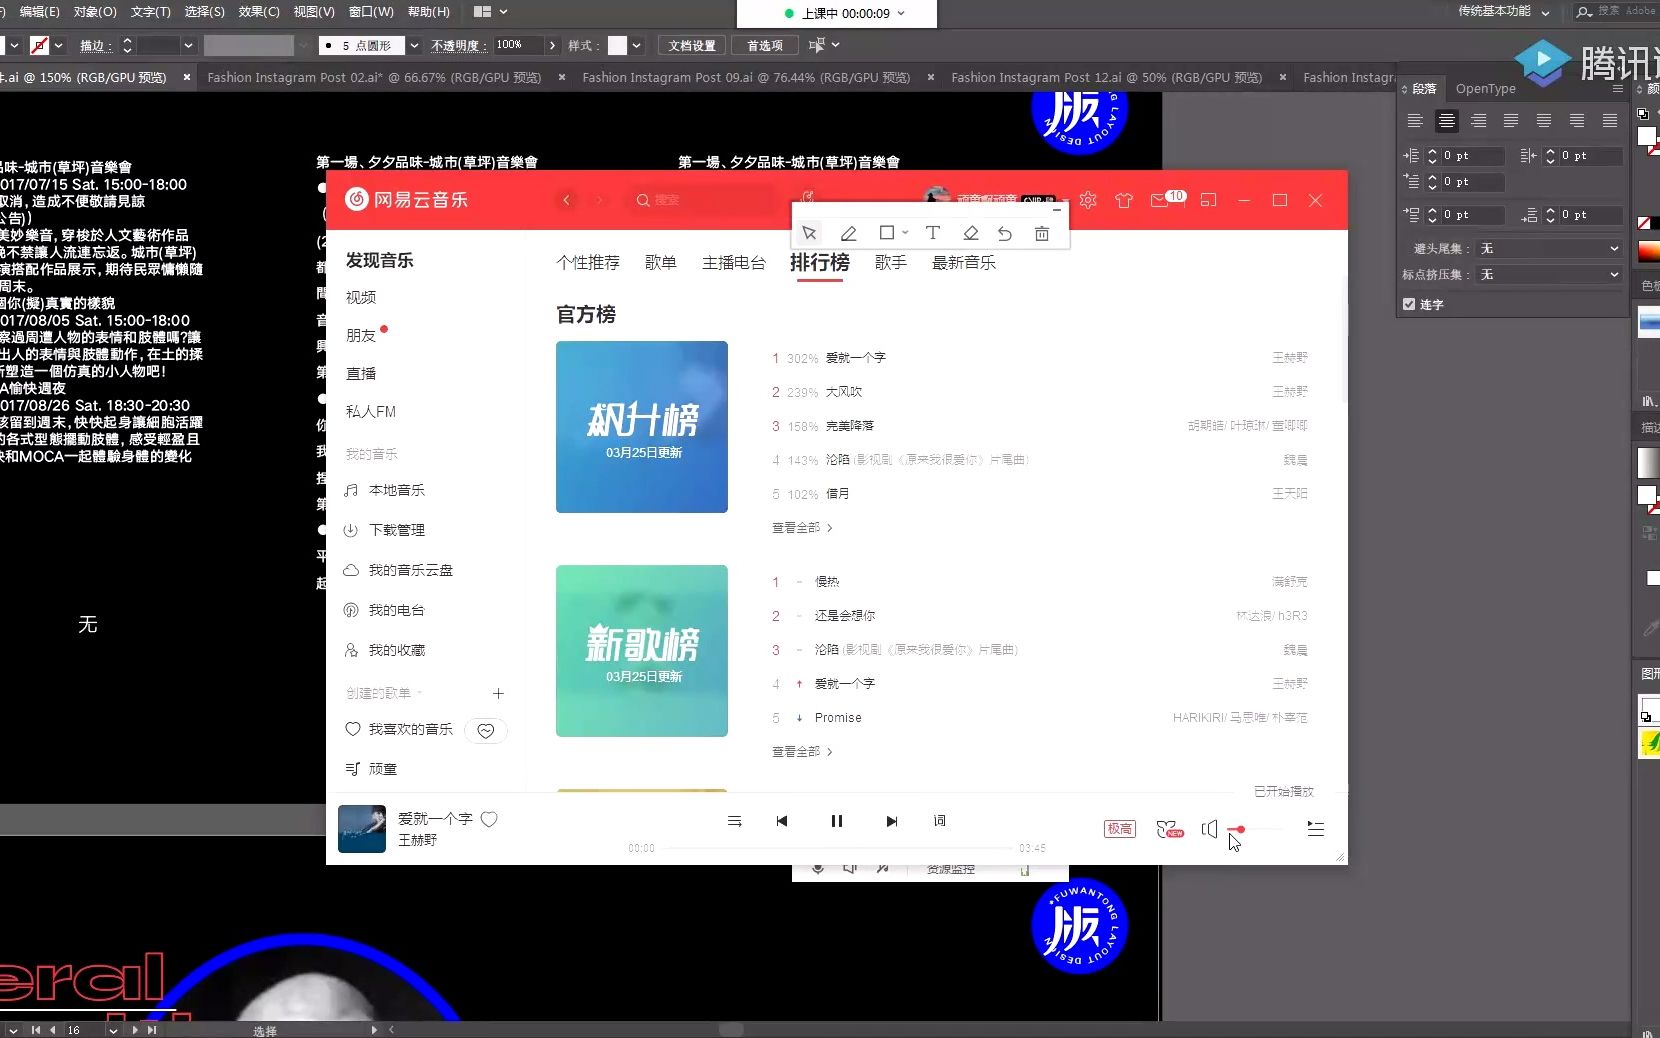Image resolution: width=1660 pixels, height=1038 pixels.
Task: Skip to the next track
Action: [x=891, y=821]
